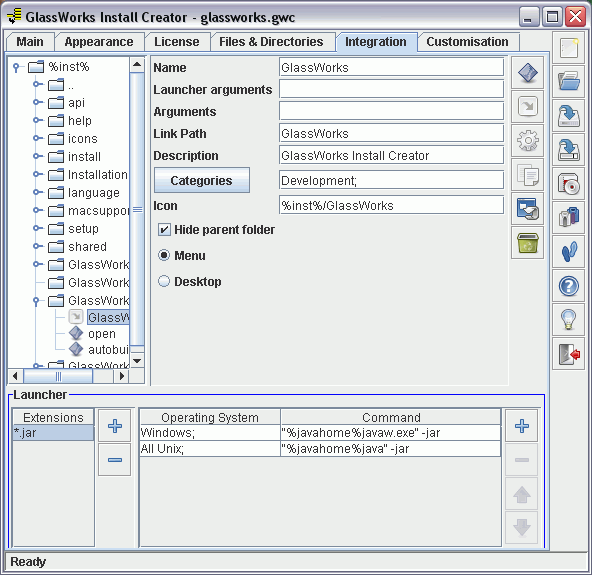
Task: Select the *.jar extension row
Action: pos(53,433)
